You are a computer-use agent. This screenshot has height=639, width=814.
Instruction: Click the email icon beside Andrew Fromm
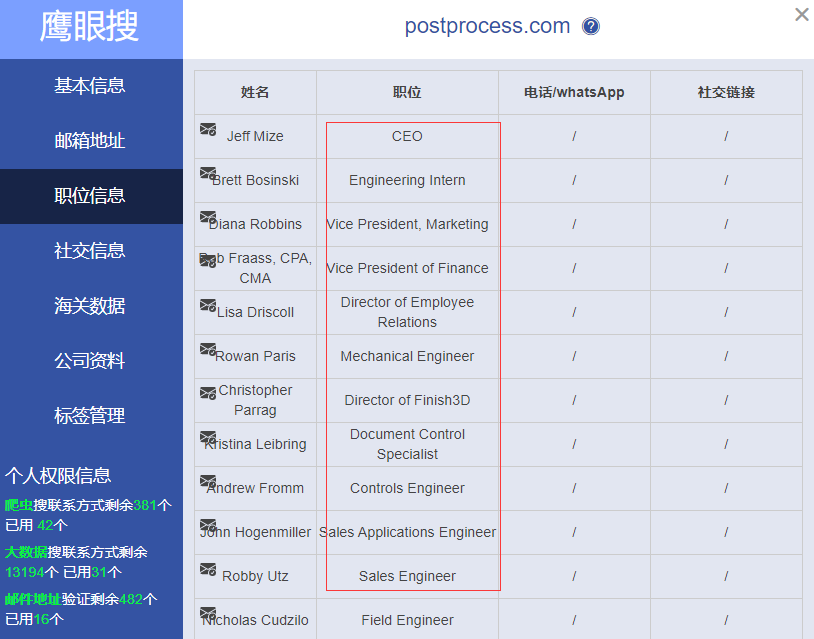coord(208,481)
